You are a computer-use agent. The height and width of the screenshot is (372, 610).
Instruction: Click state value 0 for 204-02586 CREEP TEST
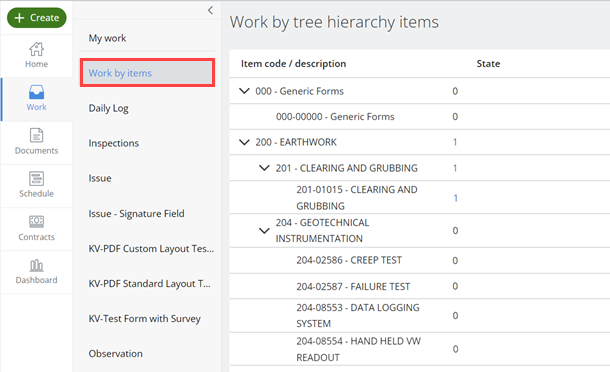click(x=455, y=260)
